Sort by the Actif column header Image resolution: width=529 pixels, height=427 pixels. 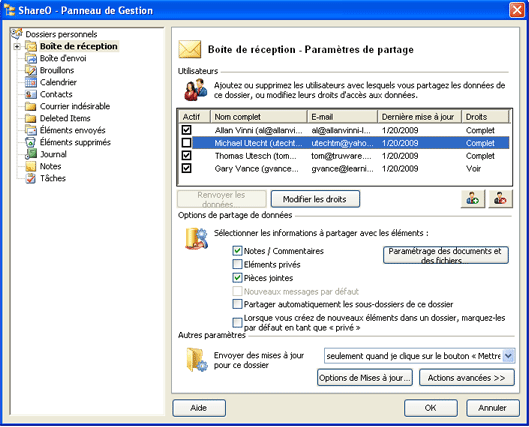tap(194, 117)
